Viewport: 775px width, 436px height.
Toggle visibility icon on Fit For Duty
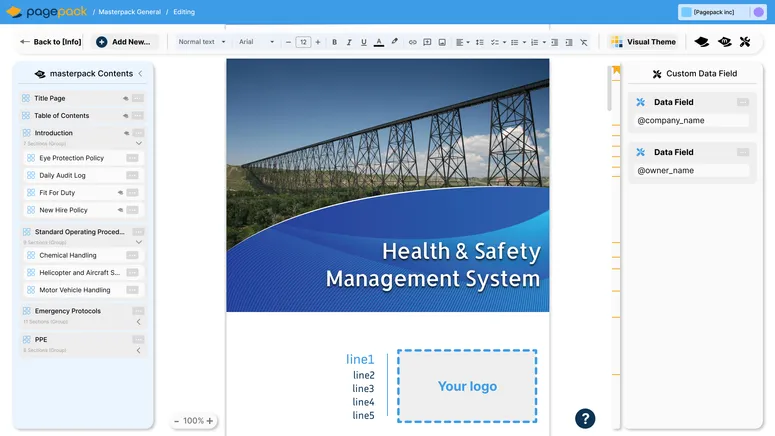pos(120,192)
